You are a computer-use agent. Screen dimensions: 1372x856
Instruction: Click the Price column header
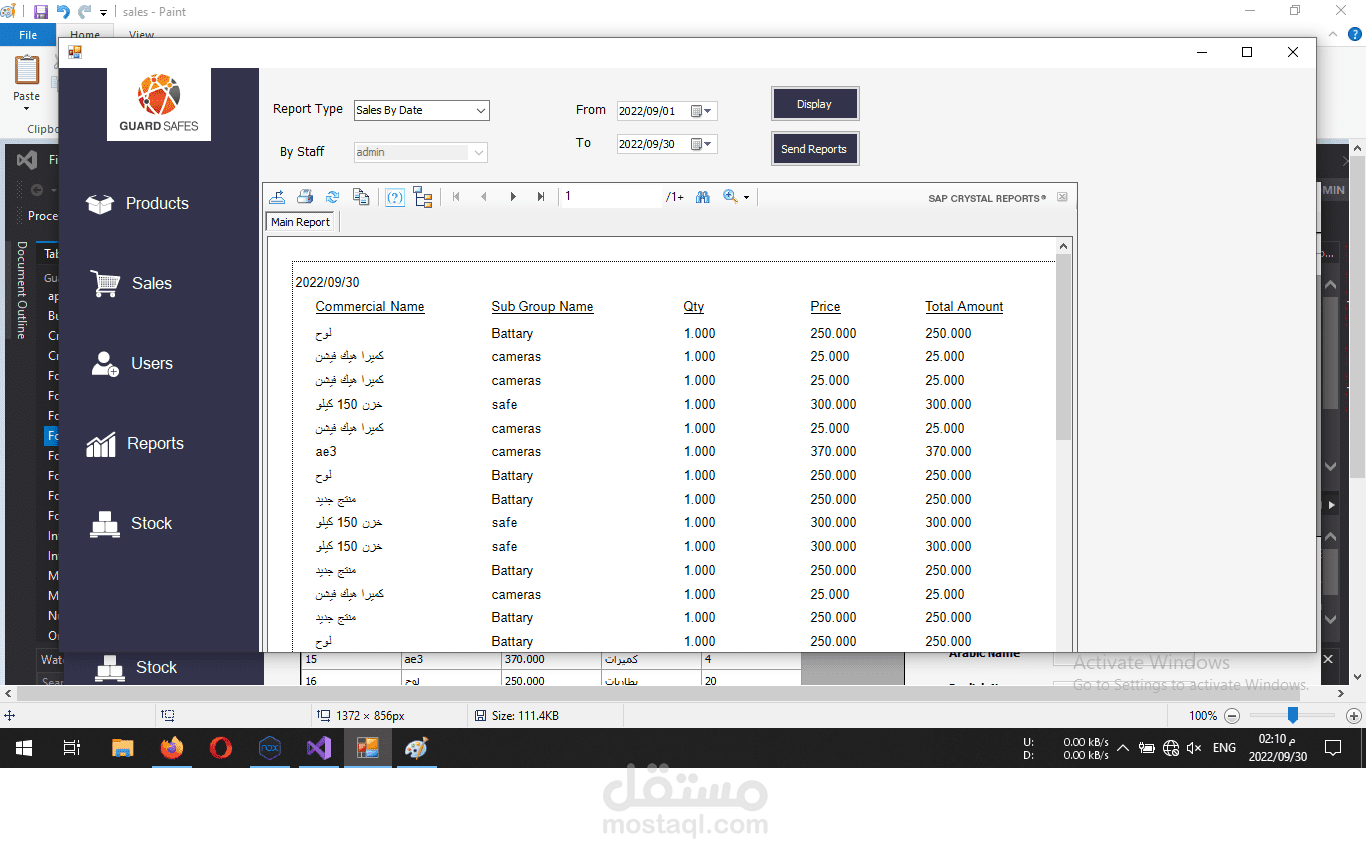pos(825,307)
